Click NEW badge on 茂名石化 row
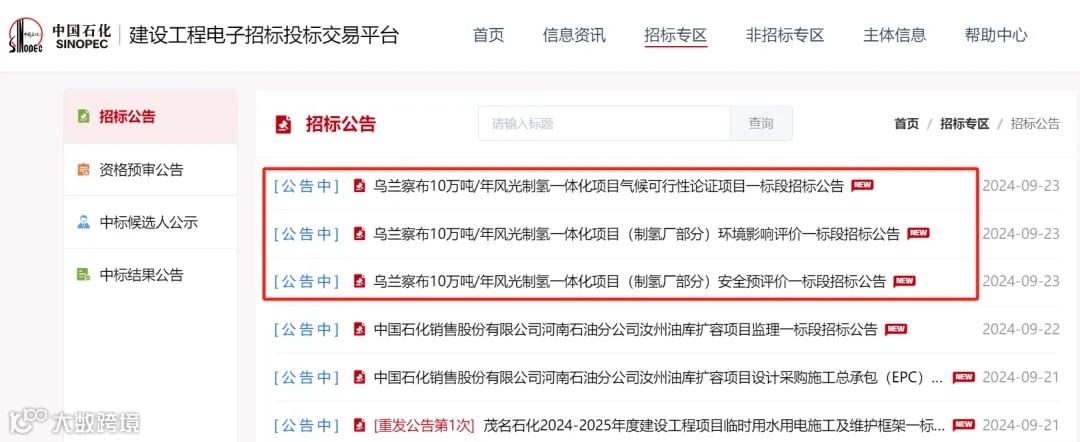Viewport: 1080px width, 442px height. click(x=964, y=425)
